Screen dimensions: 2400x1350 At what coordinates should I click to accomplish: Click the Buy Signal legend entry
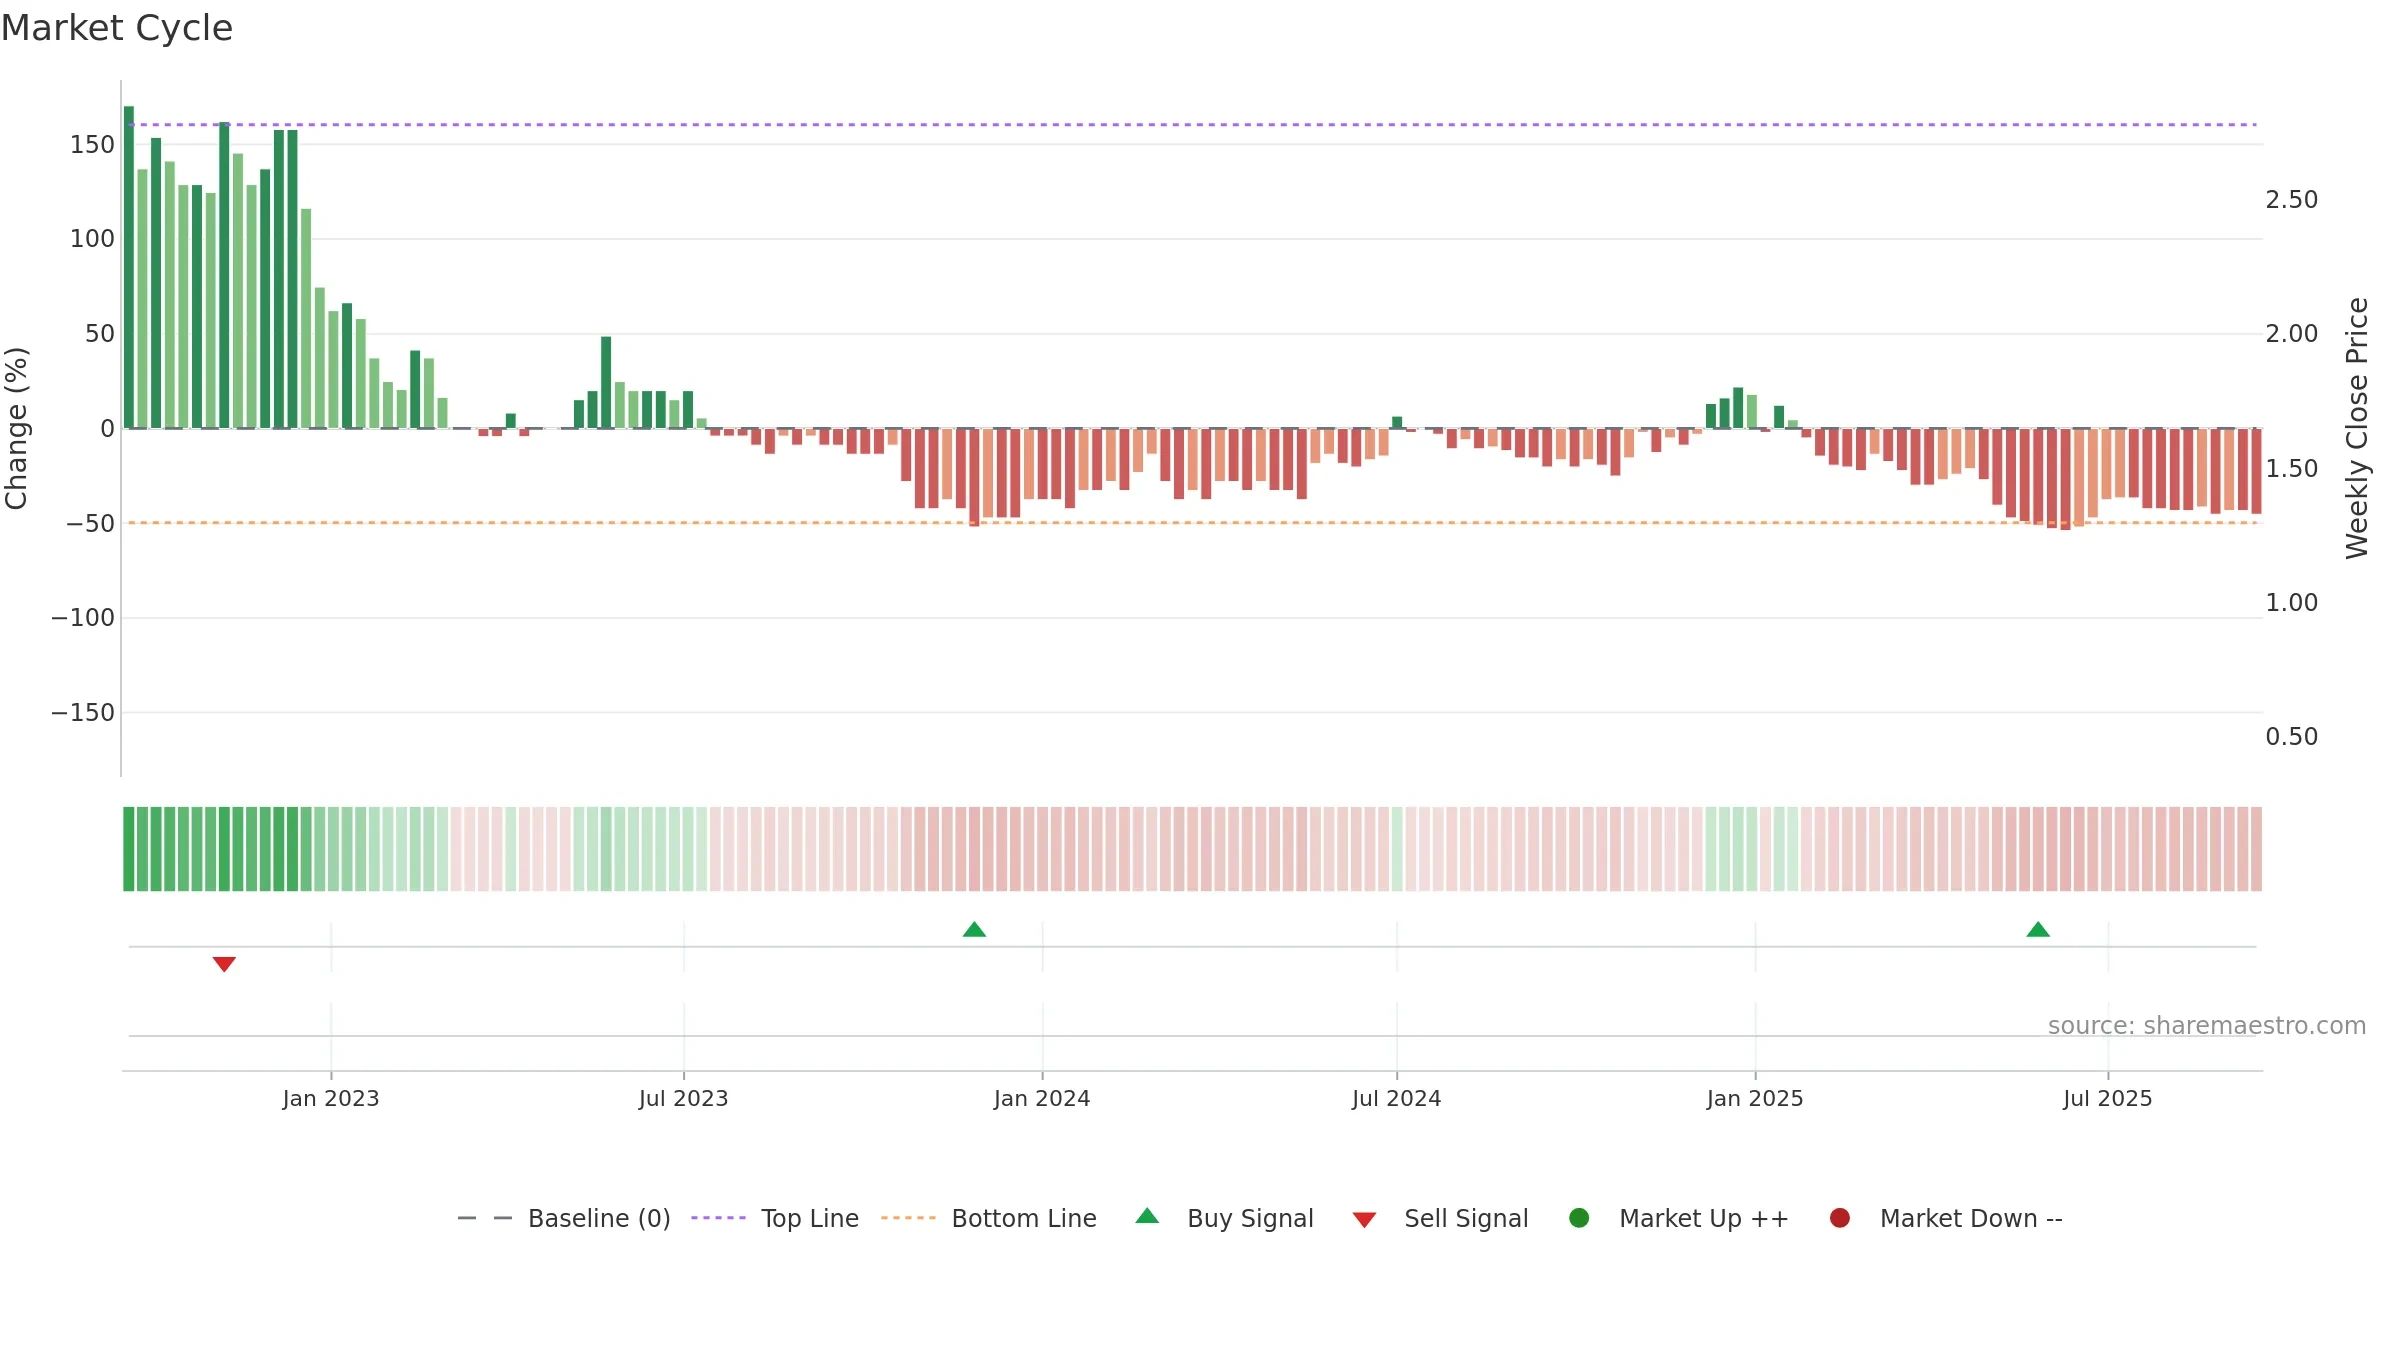1224,1218
